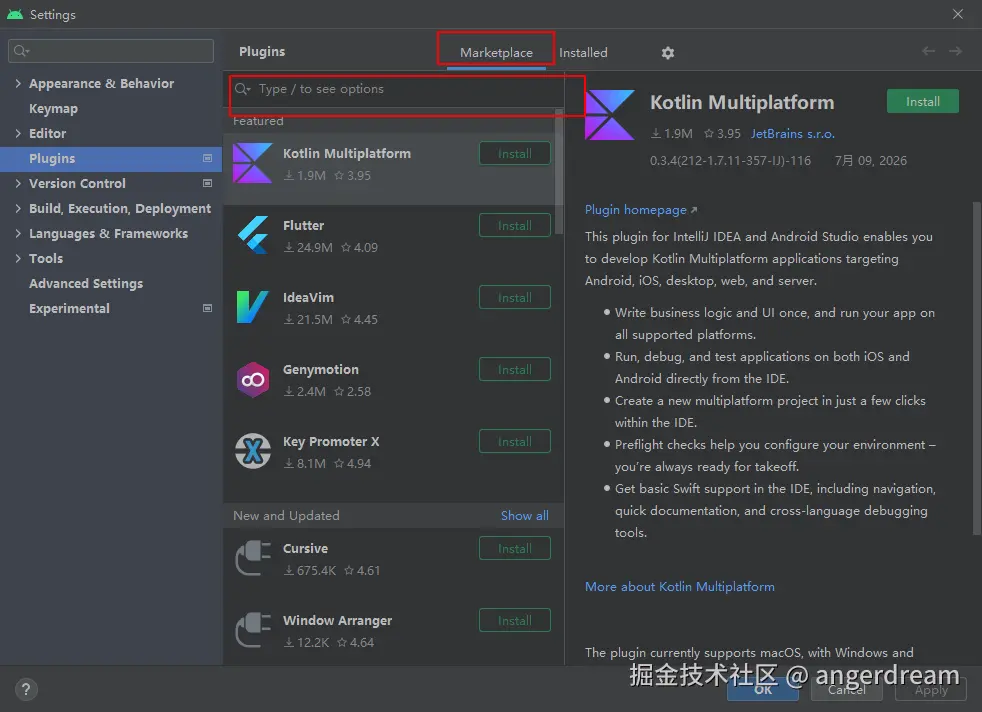
Task: Select the Key Promoter X plugin name
Action: coord(331,441)
